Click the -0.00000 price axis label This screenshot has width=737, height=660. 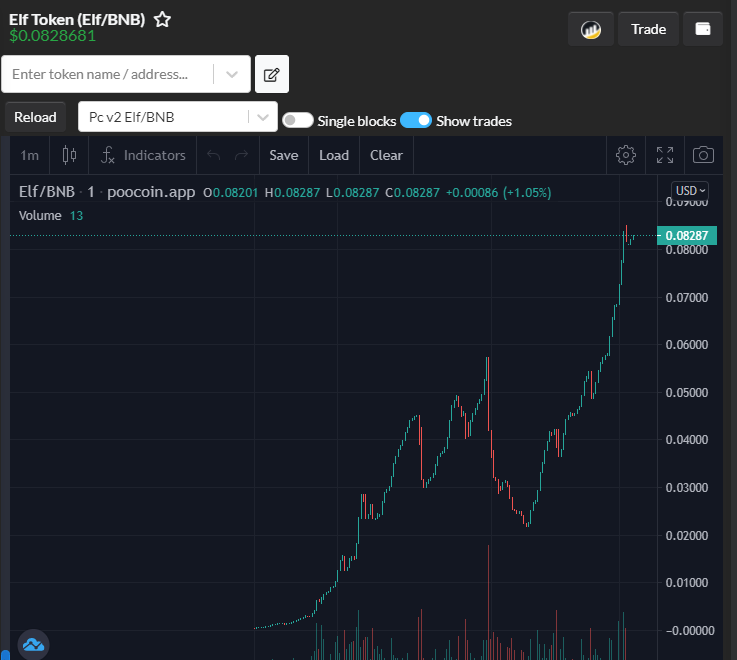pos(690,630)
